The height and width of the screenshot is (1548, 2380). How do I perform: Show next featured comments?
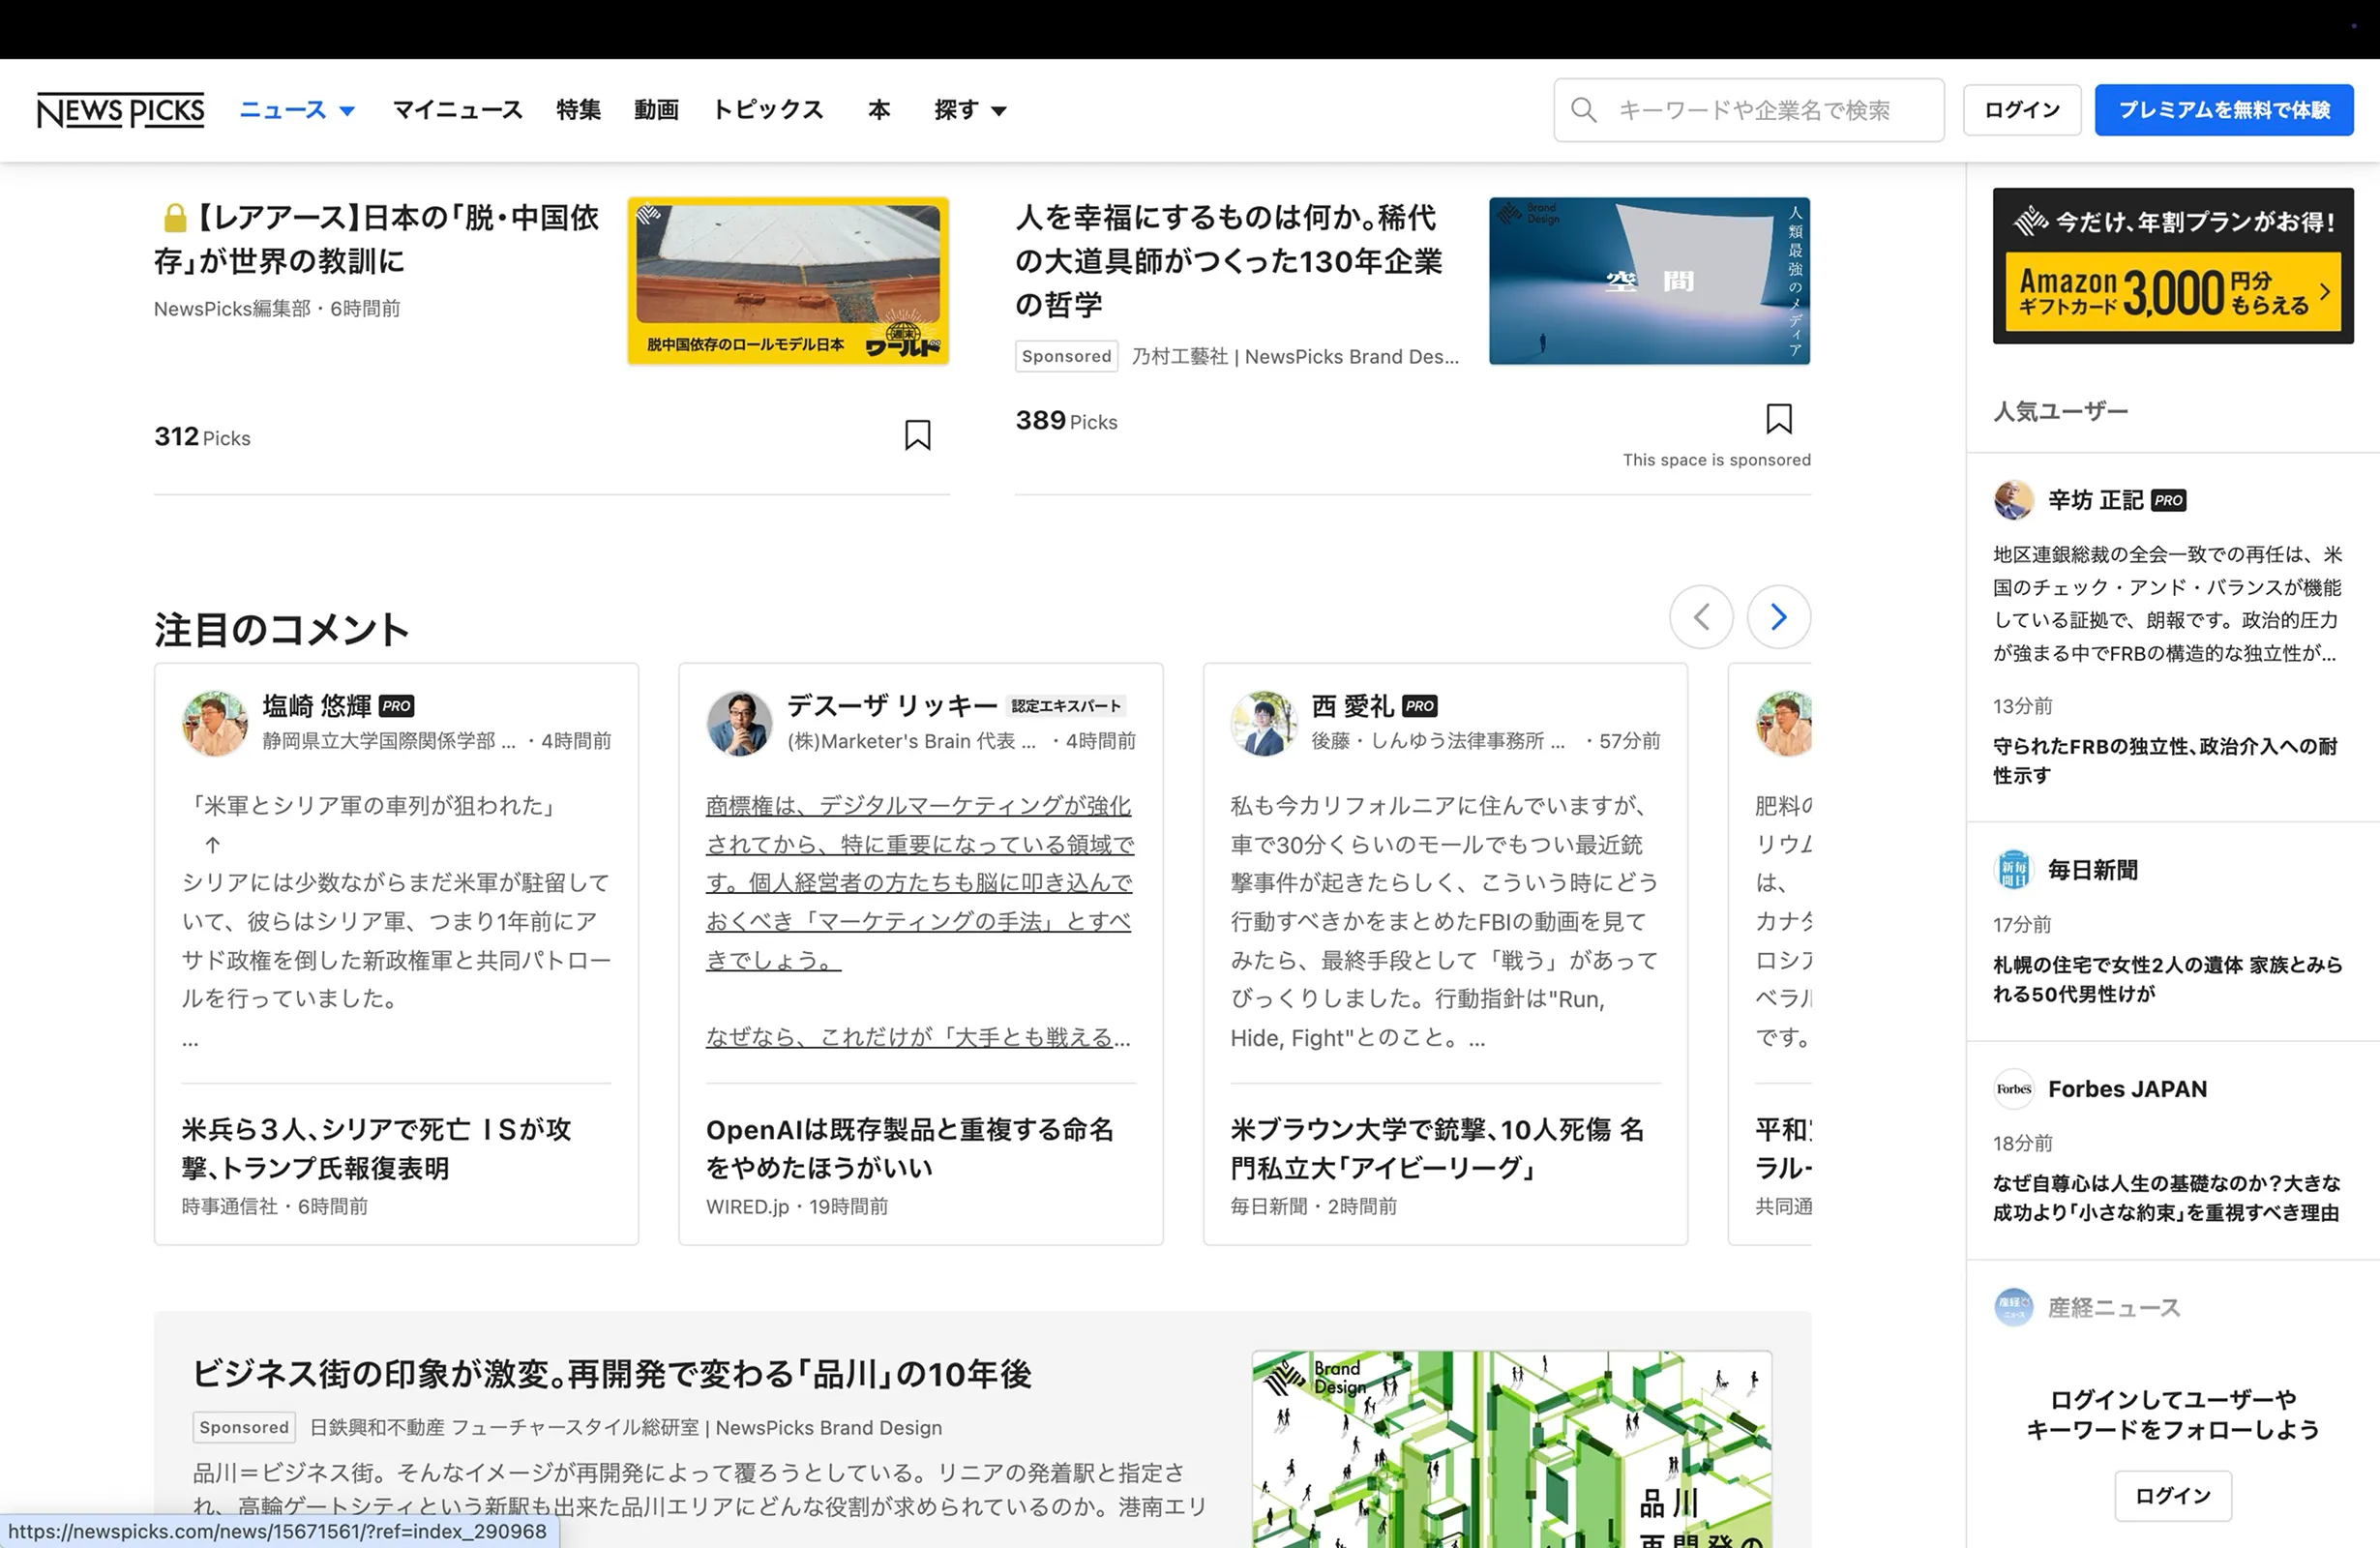click(x=1778, y=617)
